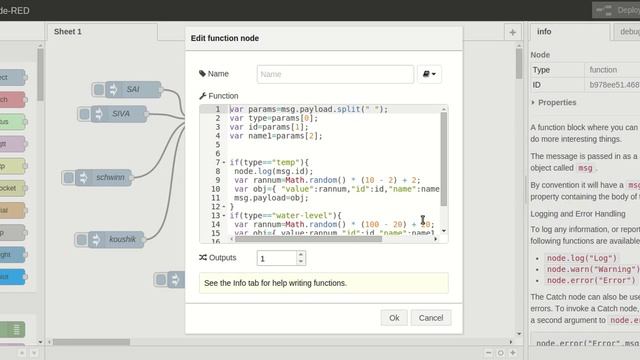Click the palette vertical scrollbar thumb
The height and width of the screenshot is (360, 640).
(x=40, y=75)
